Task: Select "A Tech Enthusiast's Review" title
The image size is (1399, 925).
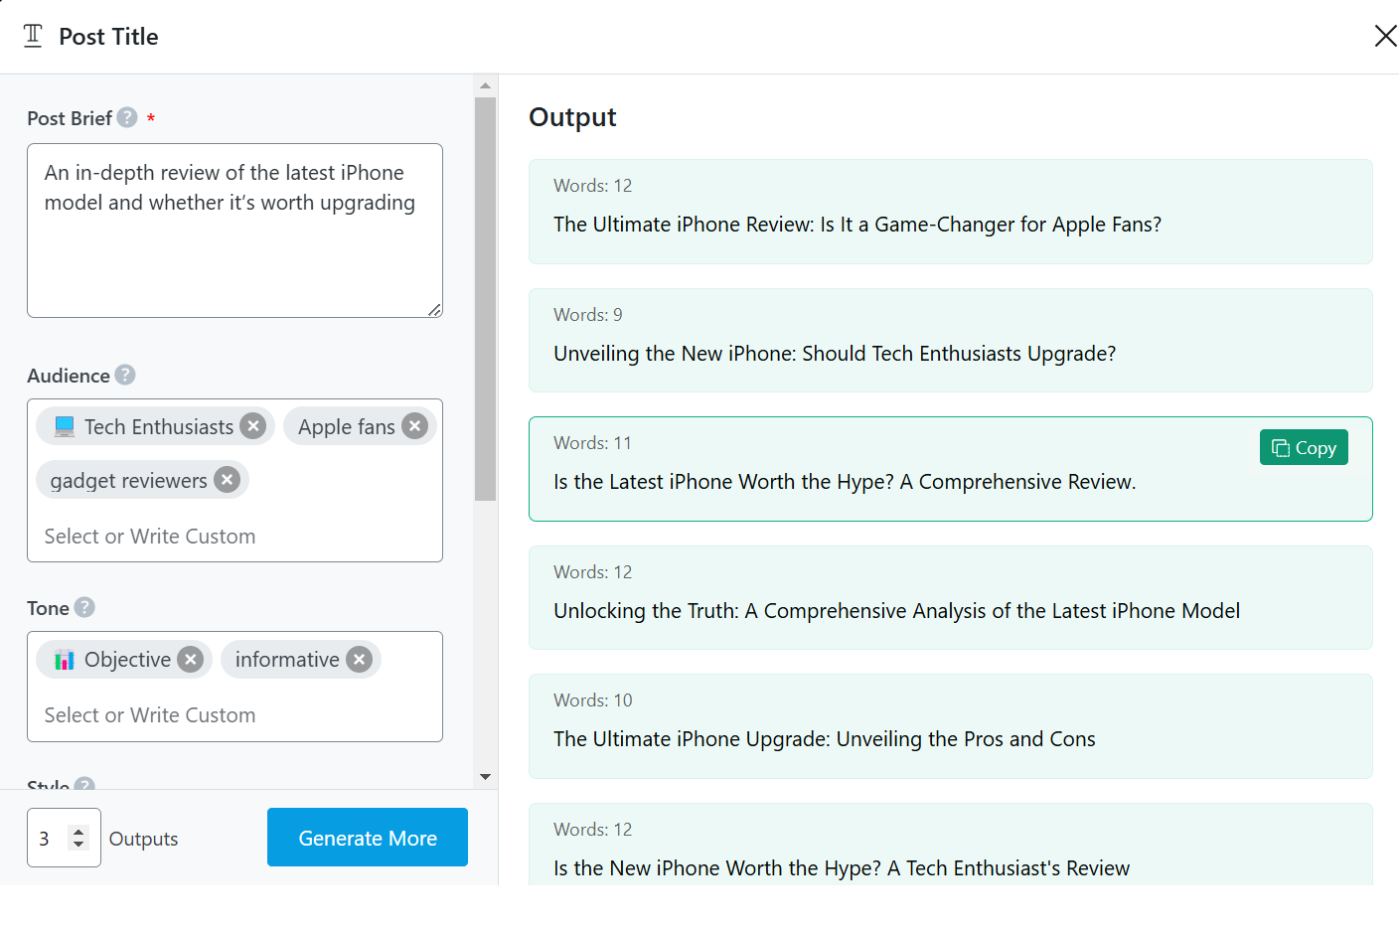Action: (x=950, y=844)
